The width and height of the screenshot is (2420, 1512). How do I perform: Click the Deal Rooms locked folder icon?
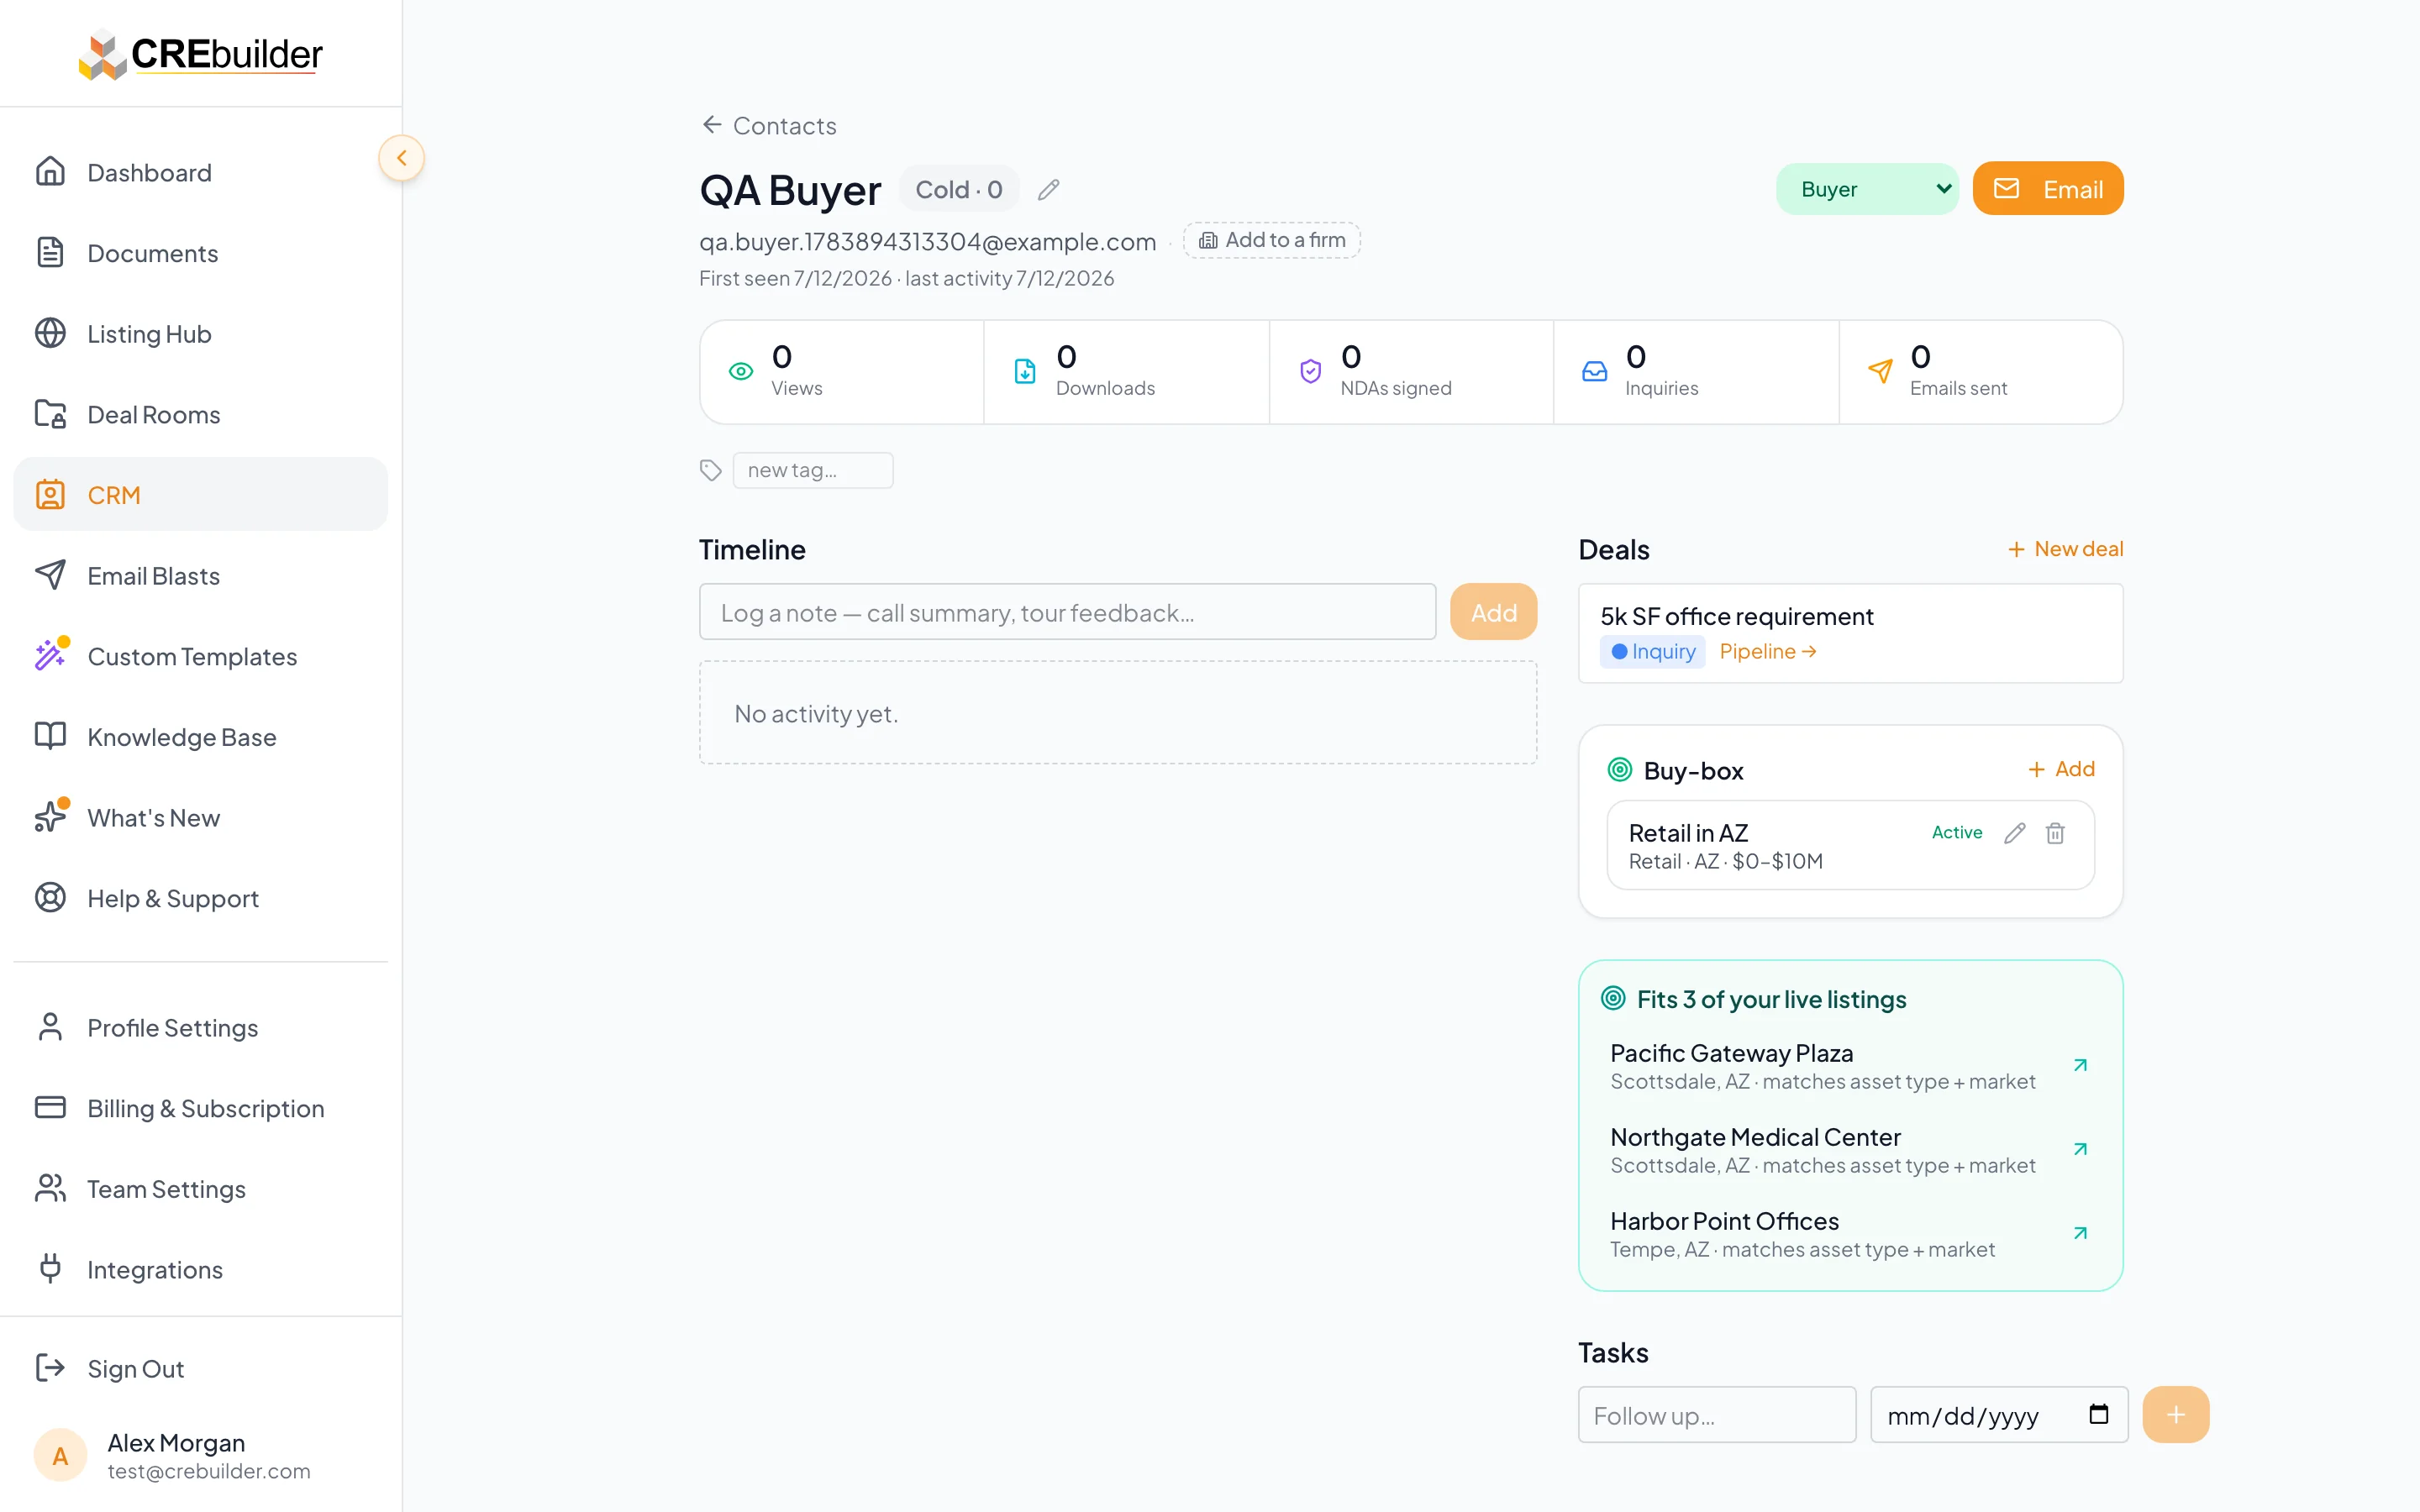pyautogui.click(x=50, y=414)
